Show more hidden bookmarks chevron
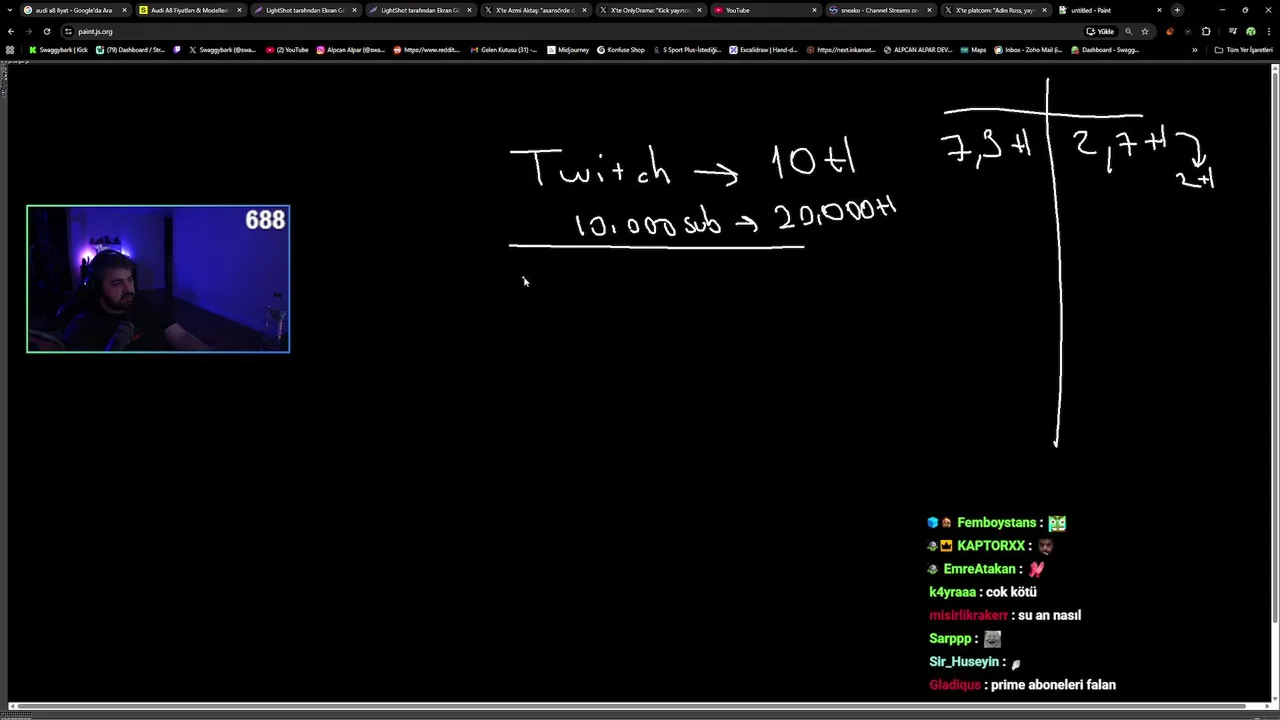Viewport: 1280px width, 720px height. 1194,50
